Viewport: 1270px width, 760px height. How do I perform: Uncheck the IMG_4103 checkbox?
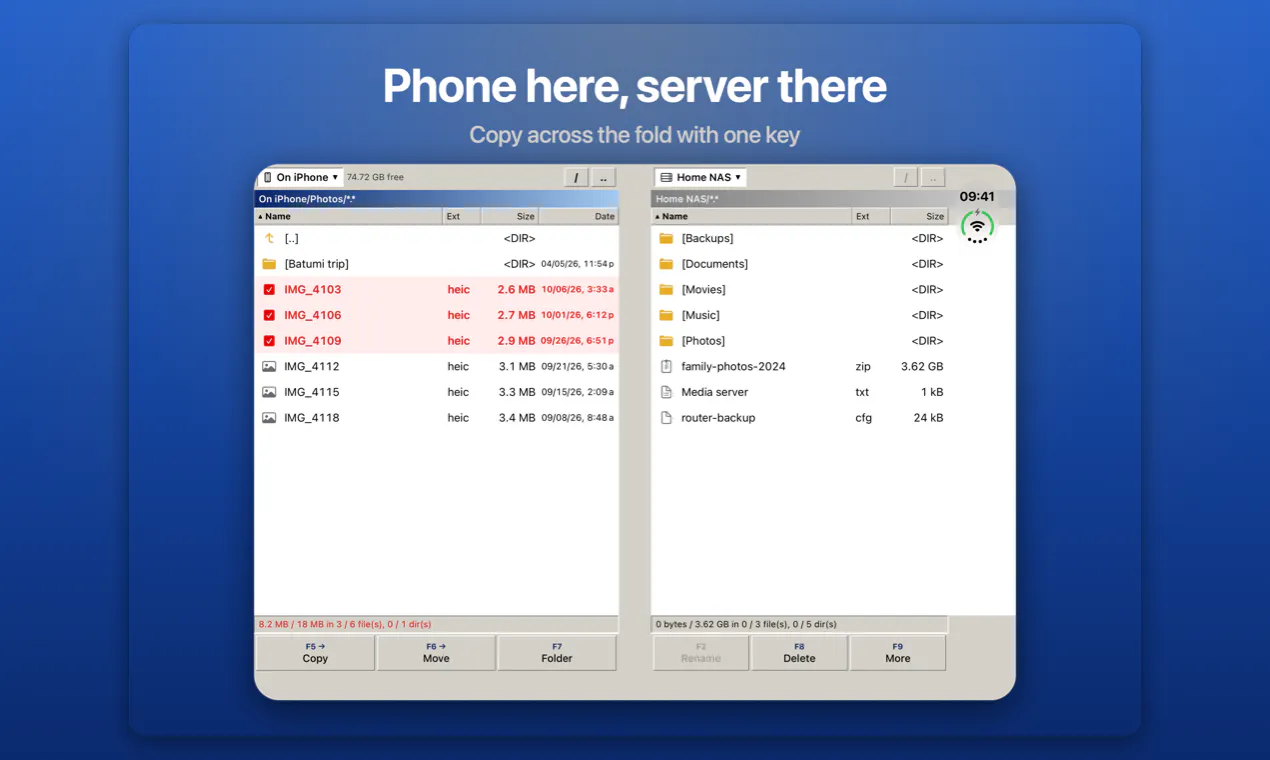click(x=269, y=290)
